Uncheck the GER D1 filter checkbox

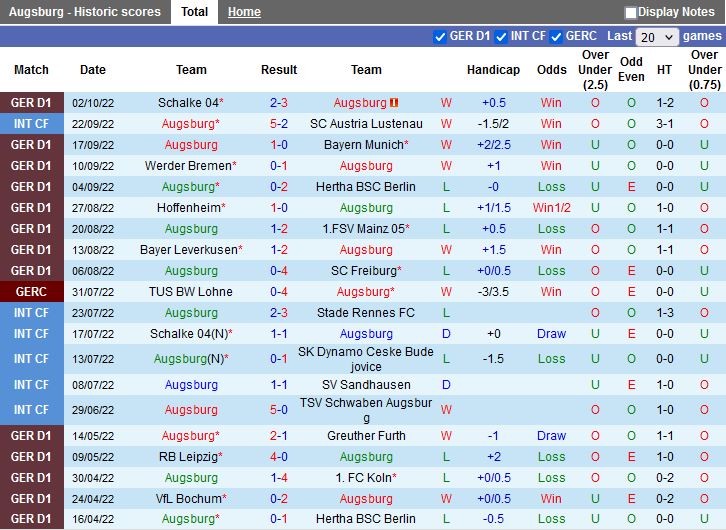coord(439,37)
